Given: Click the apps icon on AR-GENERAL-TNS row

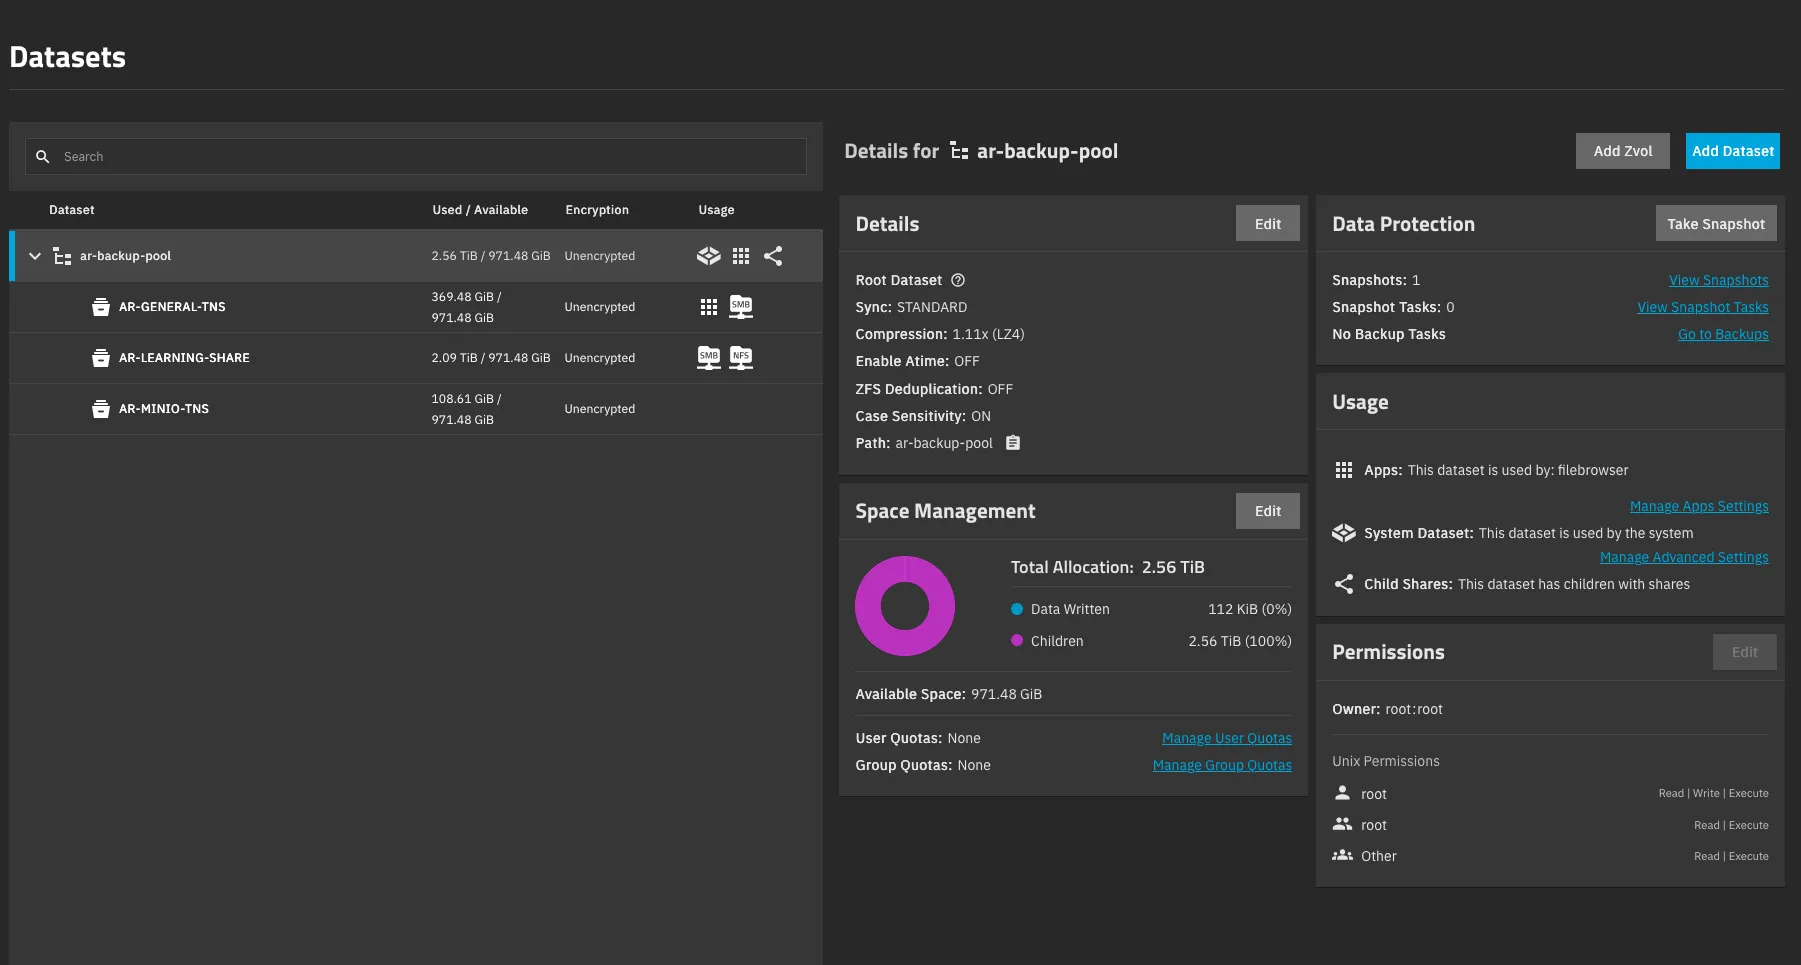Looking at the screenshot, I should [708, 307].
